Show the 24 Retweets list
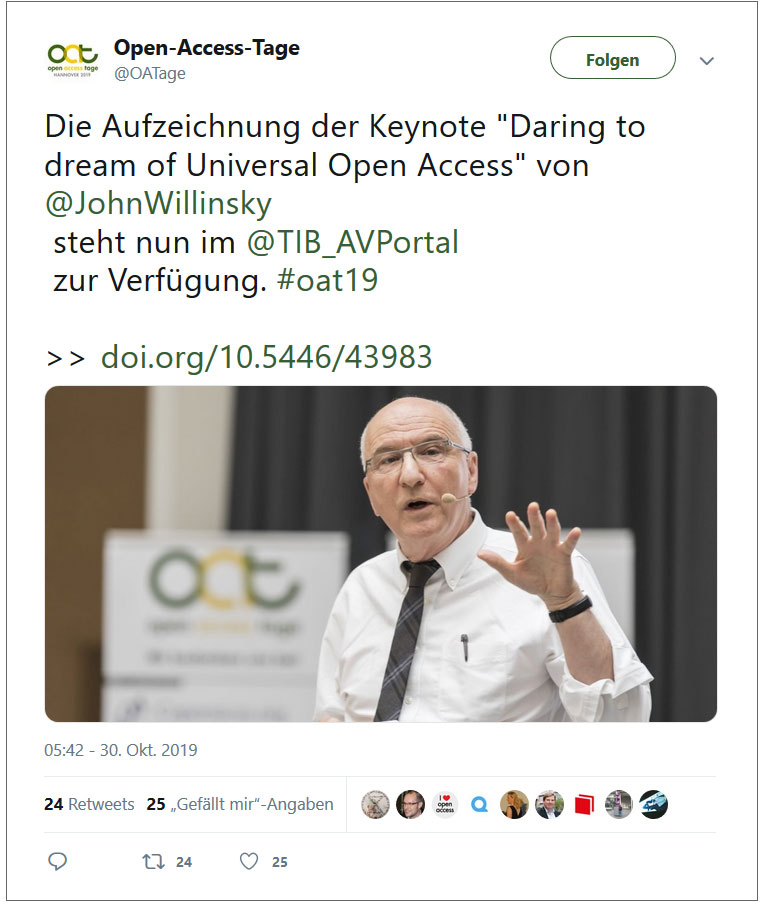This screenshot has height=902, width=765. 89,804
